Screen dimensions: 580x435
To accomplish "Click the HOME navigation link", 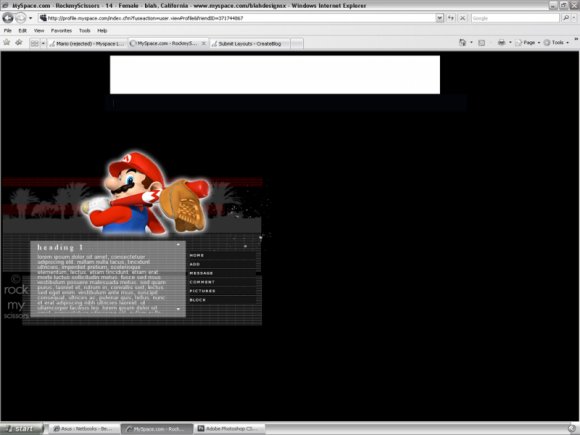I will tap(196, 255).
